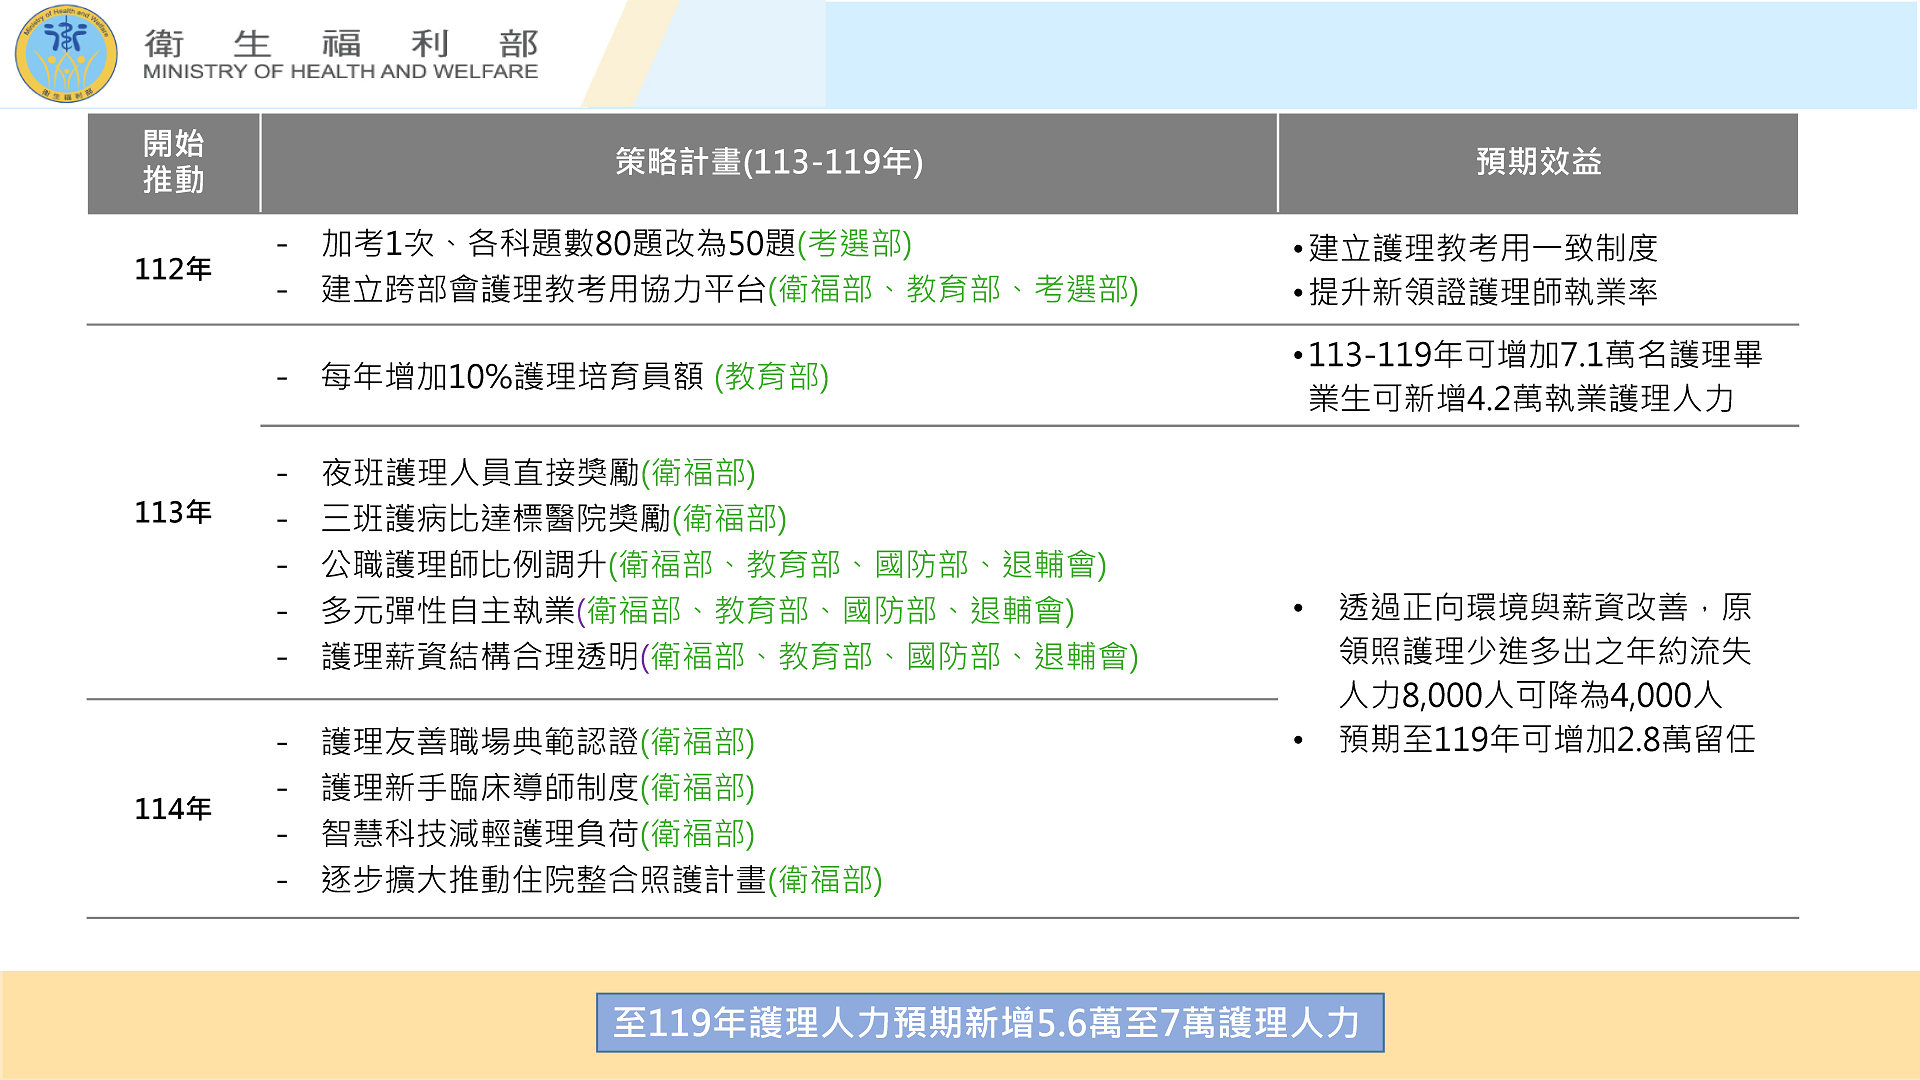The width and height of the screenshot is (1920, 1080).
Task: Select the 預期效益 column header
Action: (1538, 162)
